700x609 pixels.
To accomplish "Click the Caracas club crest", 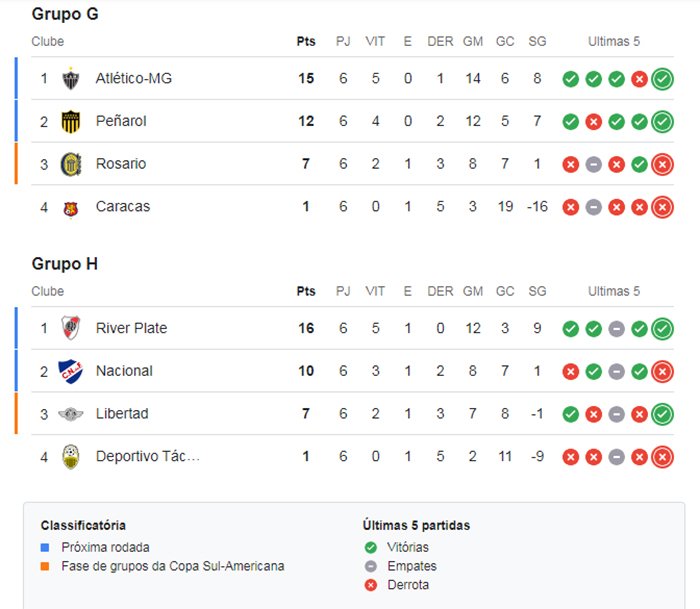I will click(71, 209).
